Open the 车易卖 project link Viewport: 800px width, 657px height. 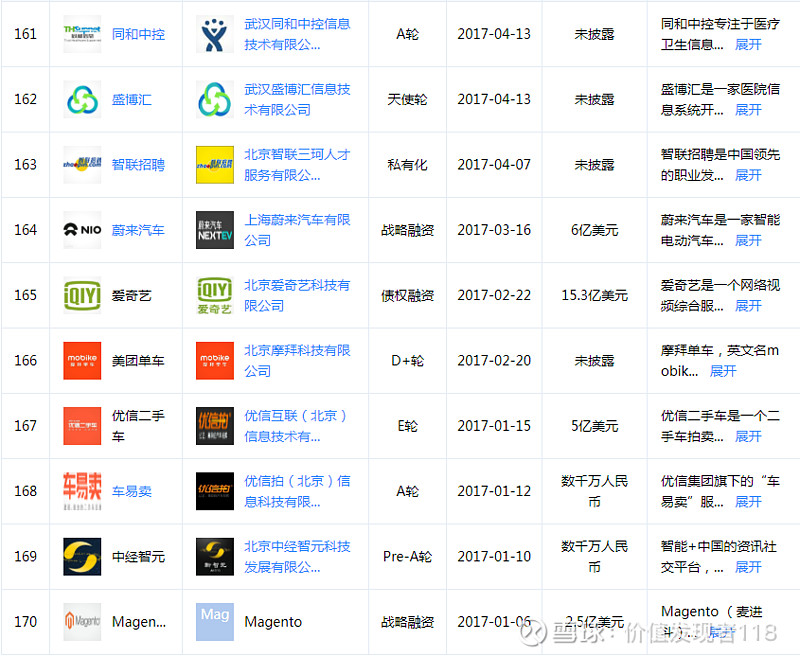coord(132,491)
